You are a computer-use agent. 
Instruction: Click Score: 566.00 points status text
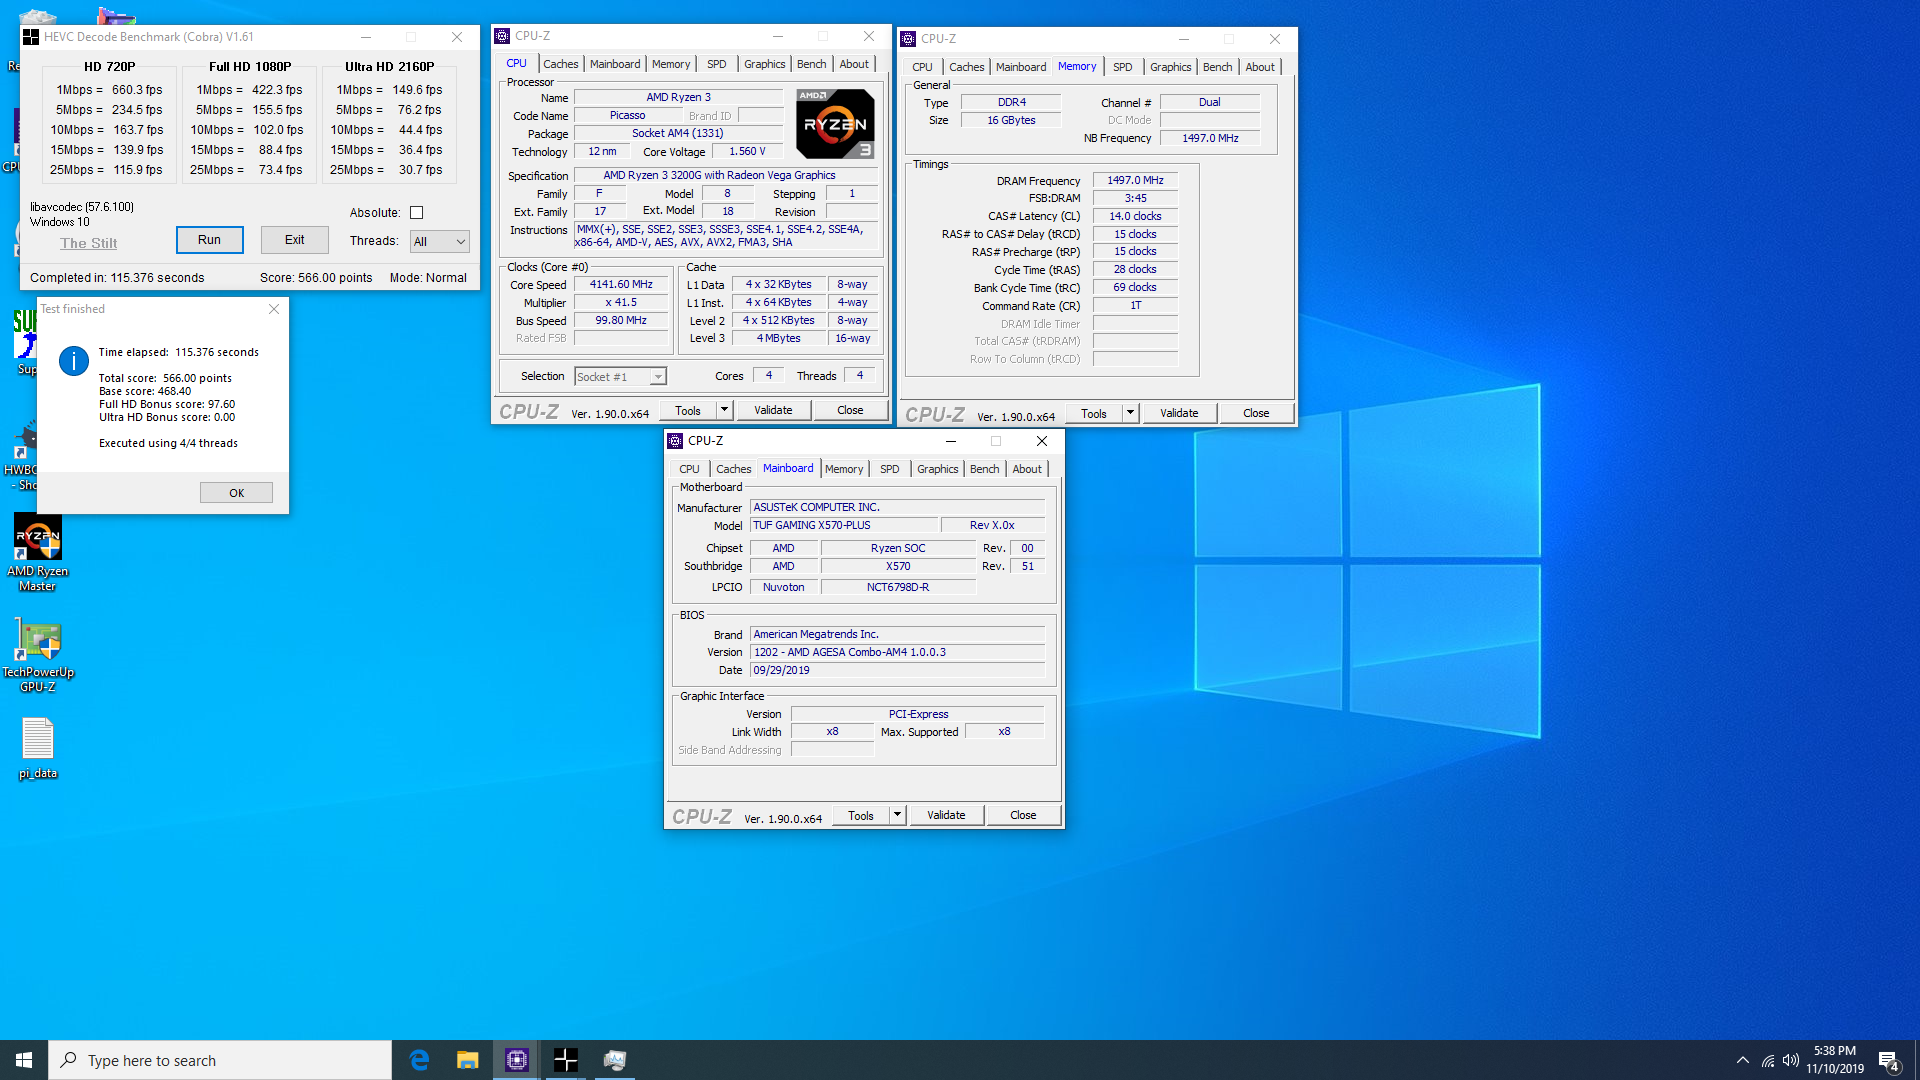tap(316, 278)
